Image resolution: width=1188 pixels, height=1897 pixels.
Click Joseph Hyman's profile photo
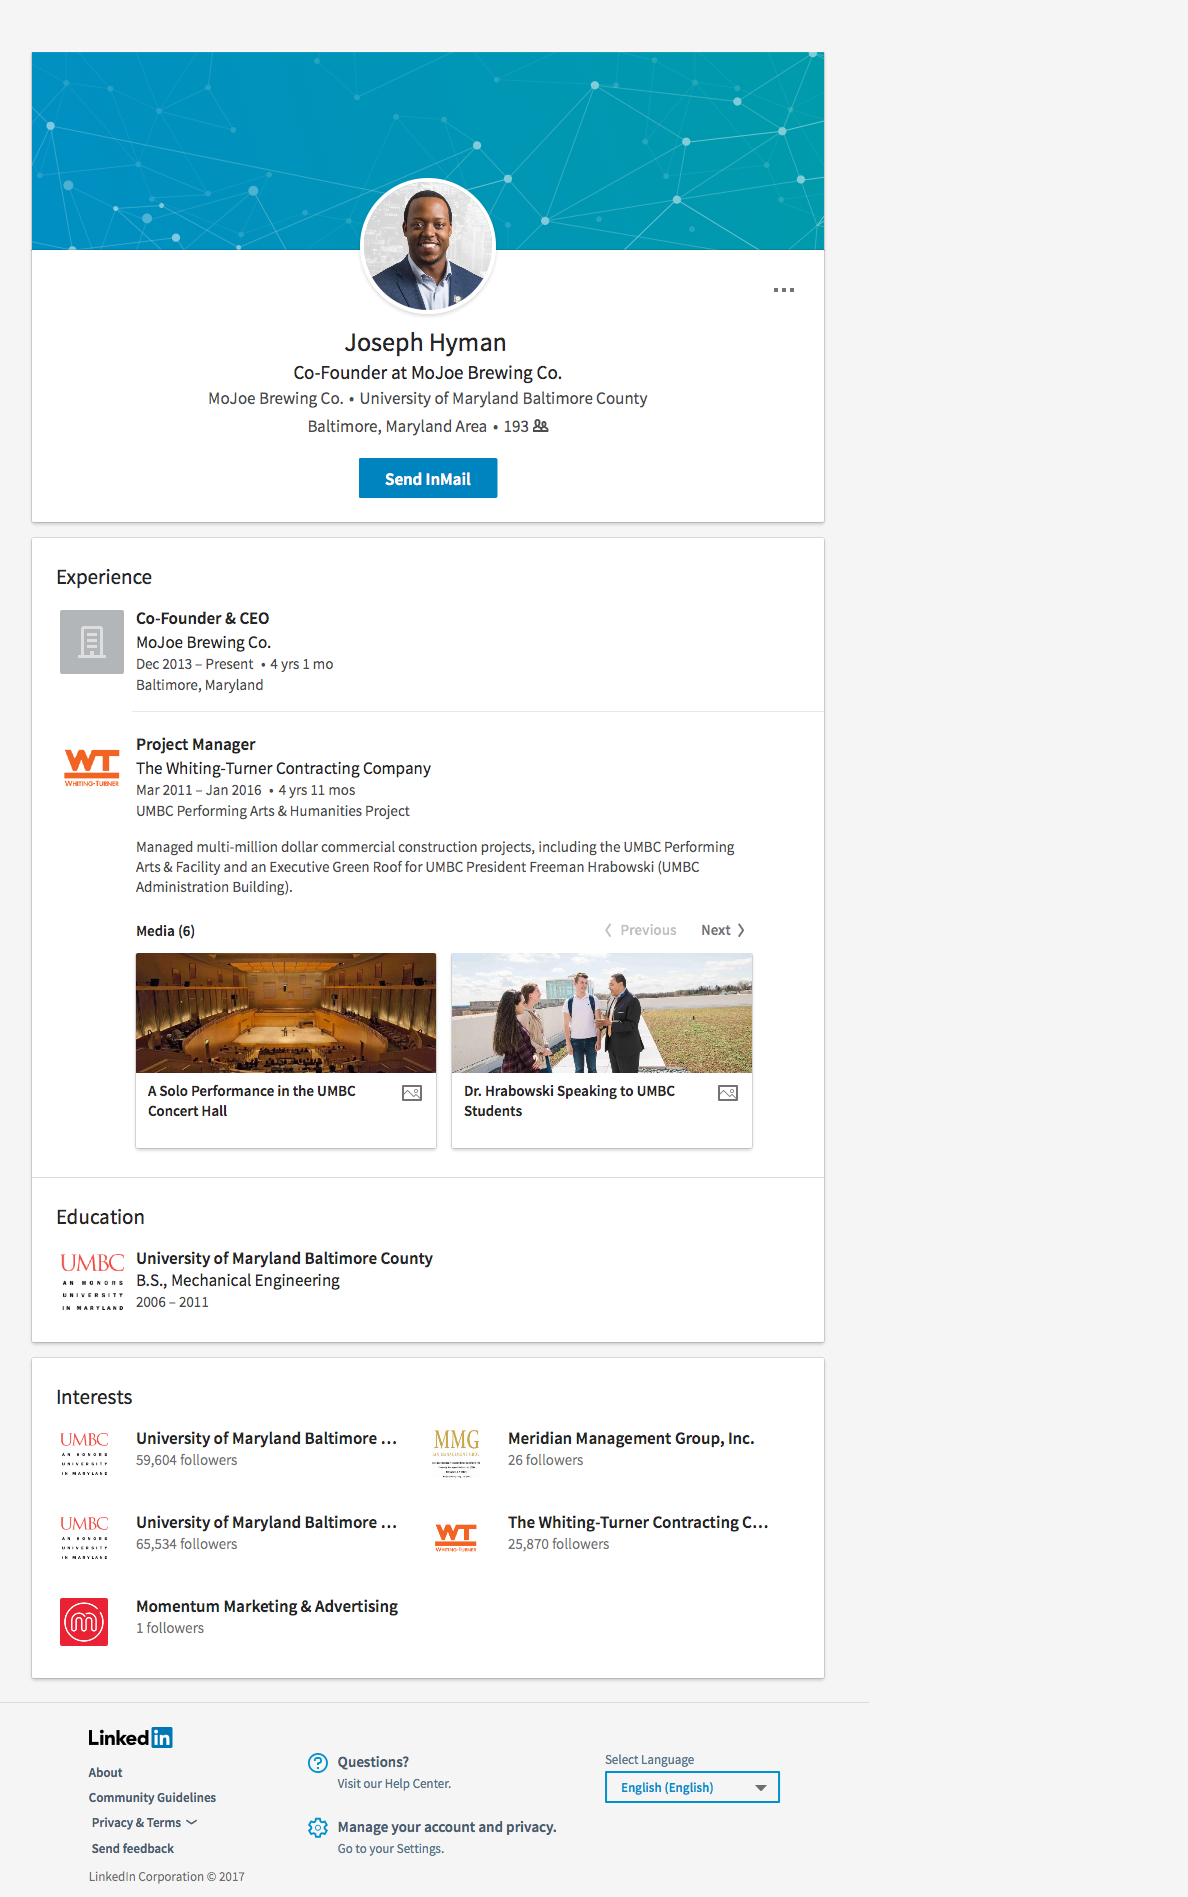tap(428, 246)
